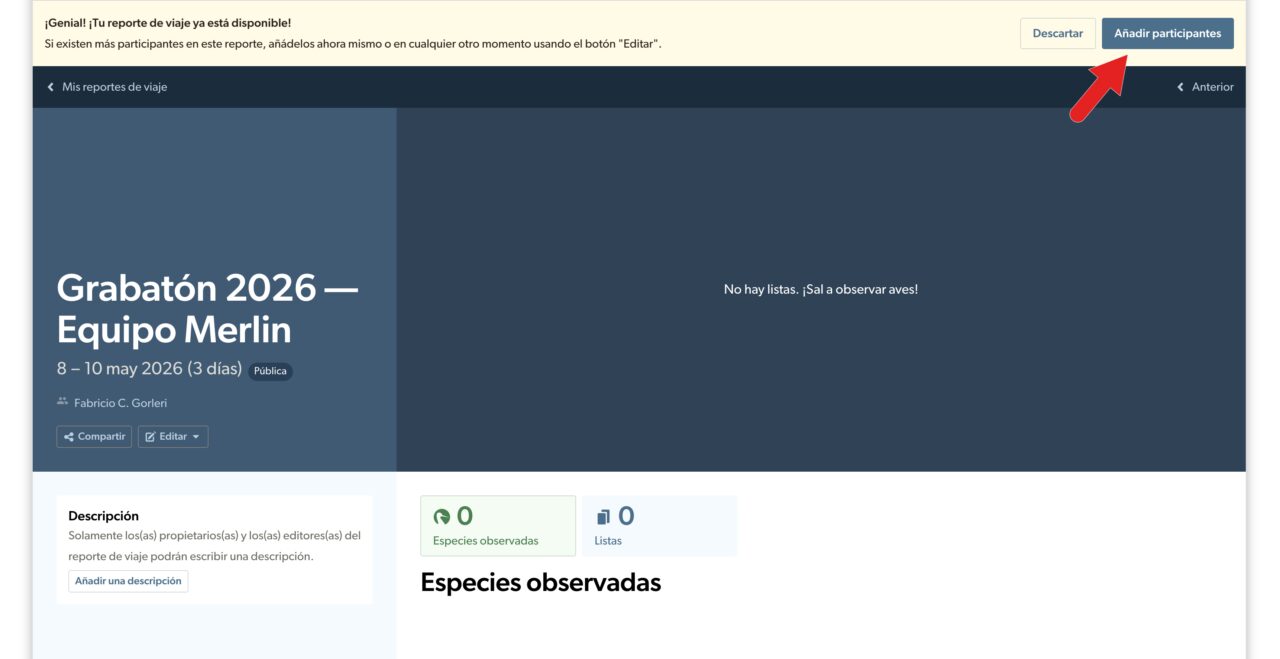1280x659 pixels.
Task: Click the empty map area saying No hay listas
Action: point(820,289)
